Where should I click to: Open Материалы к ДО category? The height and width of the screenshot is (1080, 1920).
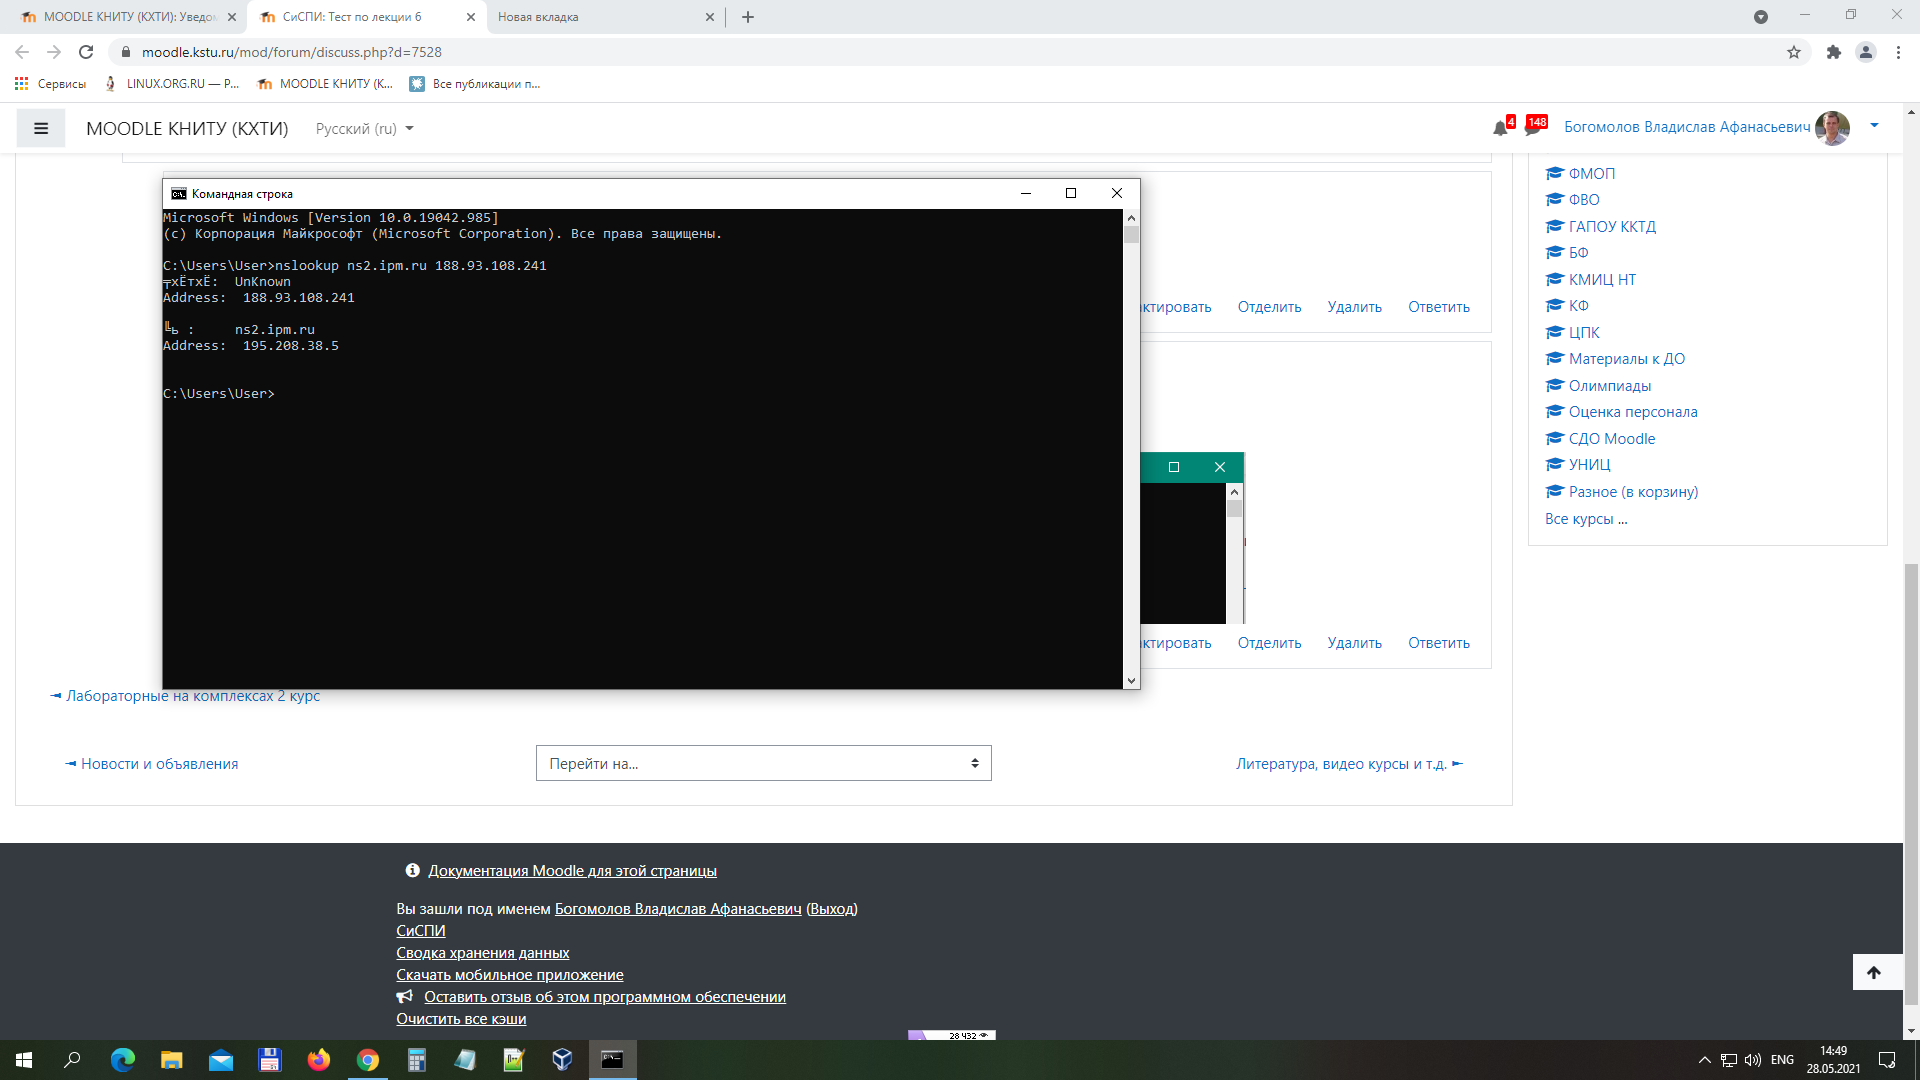(x=1626, y=359)
